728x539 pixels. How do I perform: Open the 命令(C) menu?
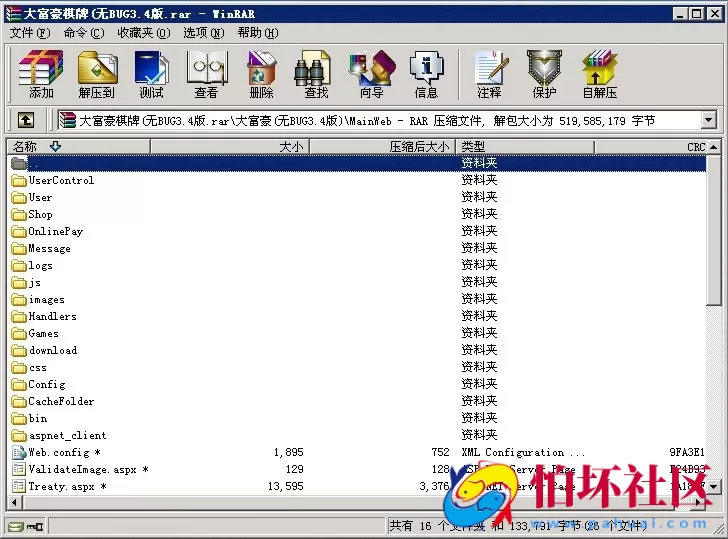[84, 33]
